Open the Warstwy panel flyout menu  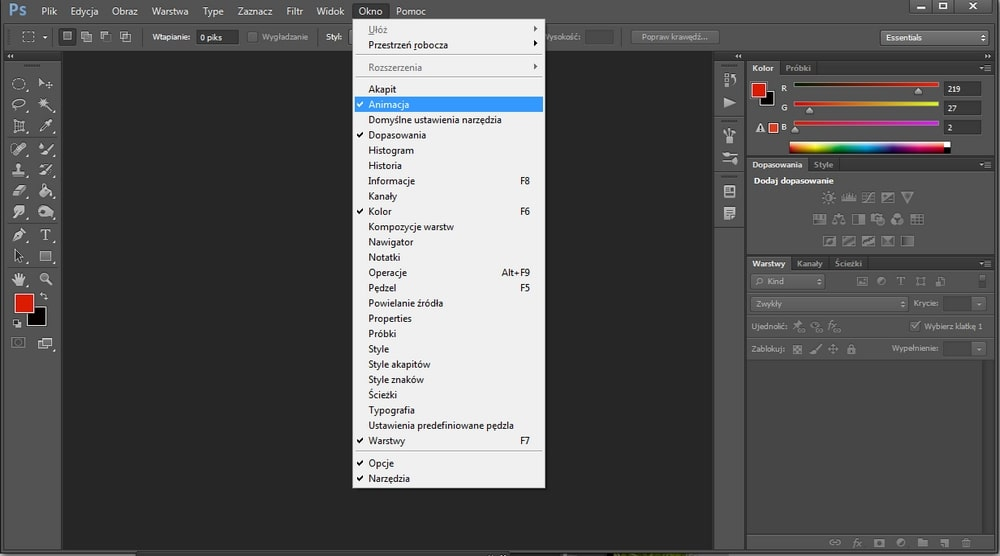coord(985,263)
